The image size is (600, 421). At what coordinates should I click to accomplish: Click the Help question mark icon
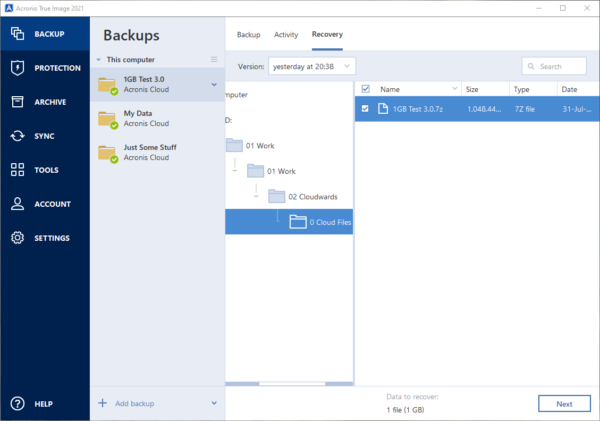[17, 403]
